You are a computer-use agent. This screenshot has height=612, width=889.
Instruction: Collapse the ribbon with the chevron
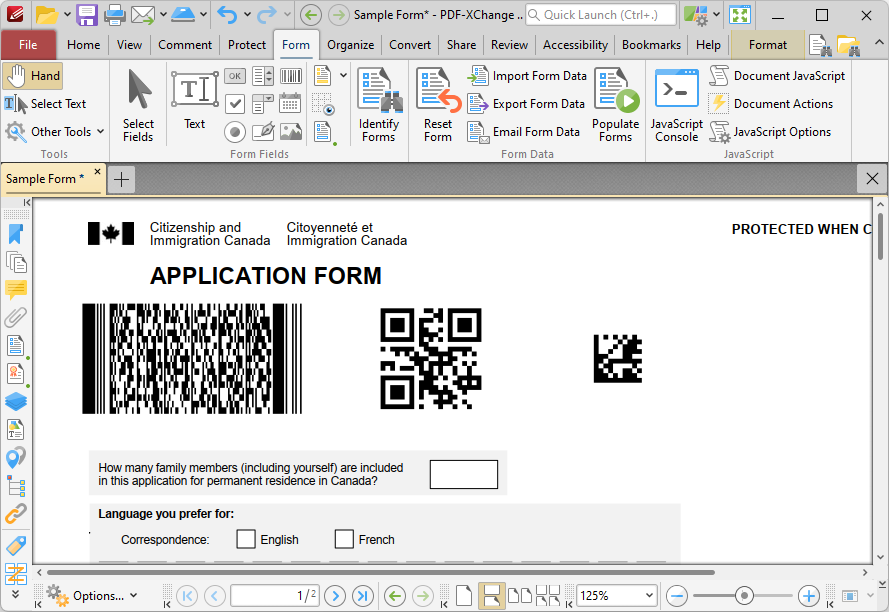coord(878,43)
